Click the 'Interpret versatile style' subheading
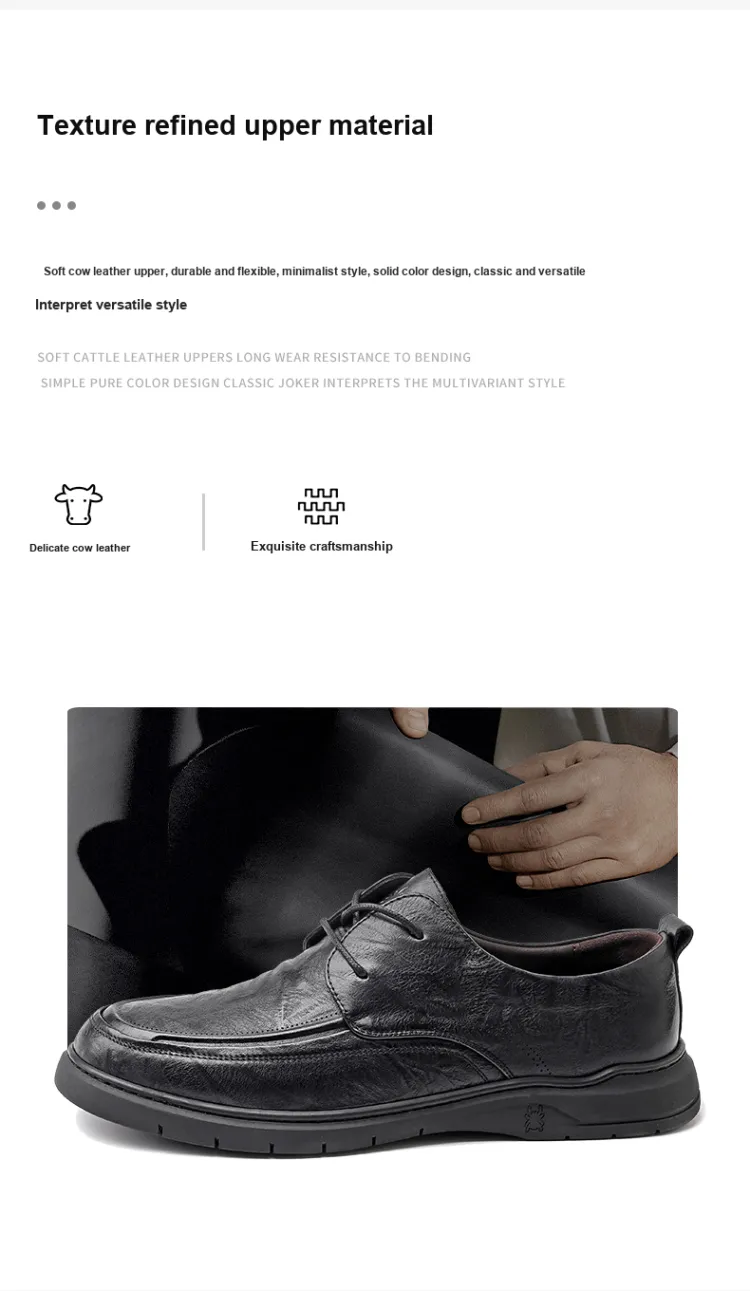750x1291 pixels. click(111, 304)
